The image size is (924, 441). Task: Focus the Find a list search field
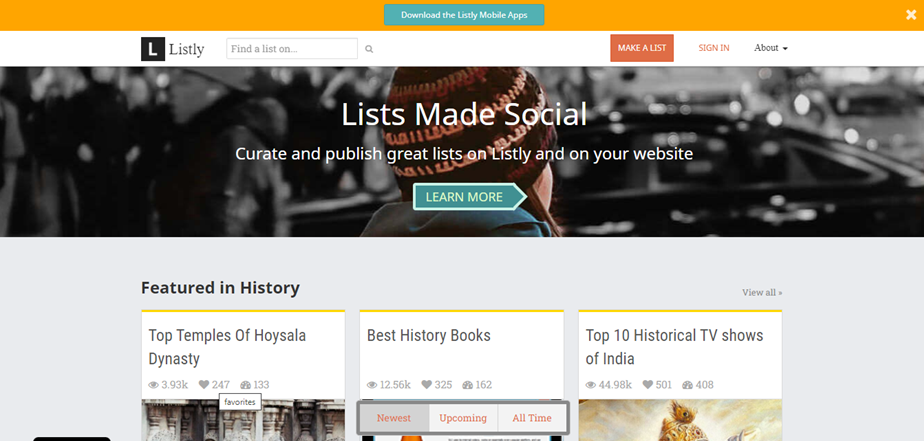[292, 48]
